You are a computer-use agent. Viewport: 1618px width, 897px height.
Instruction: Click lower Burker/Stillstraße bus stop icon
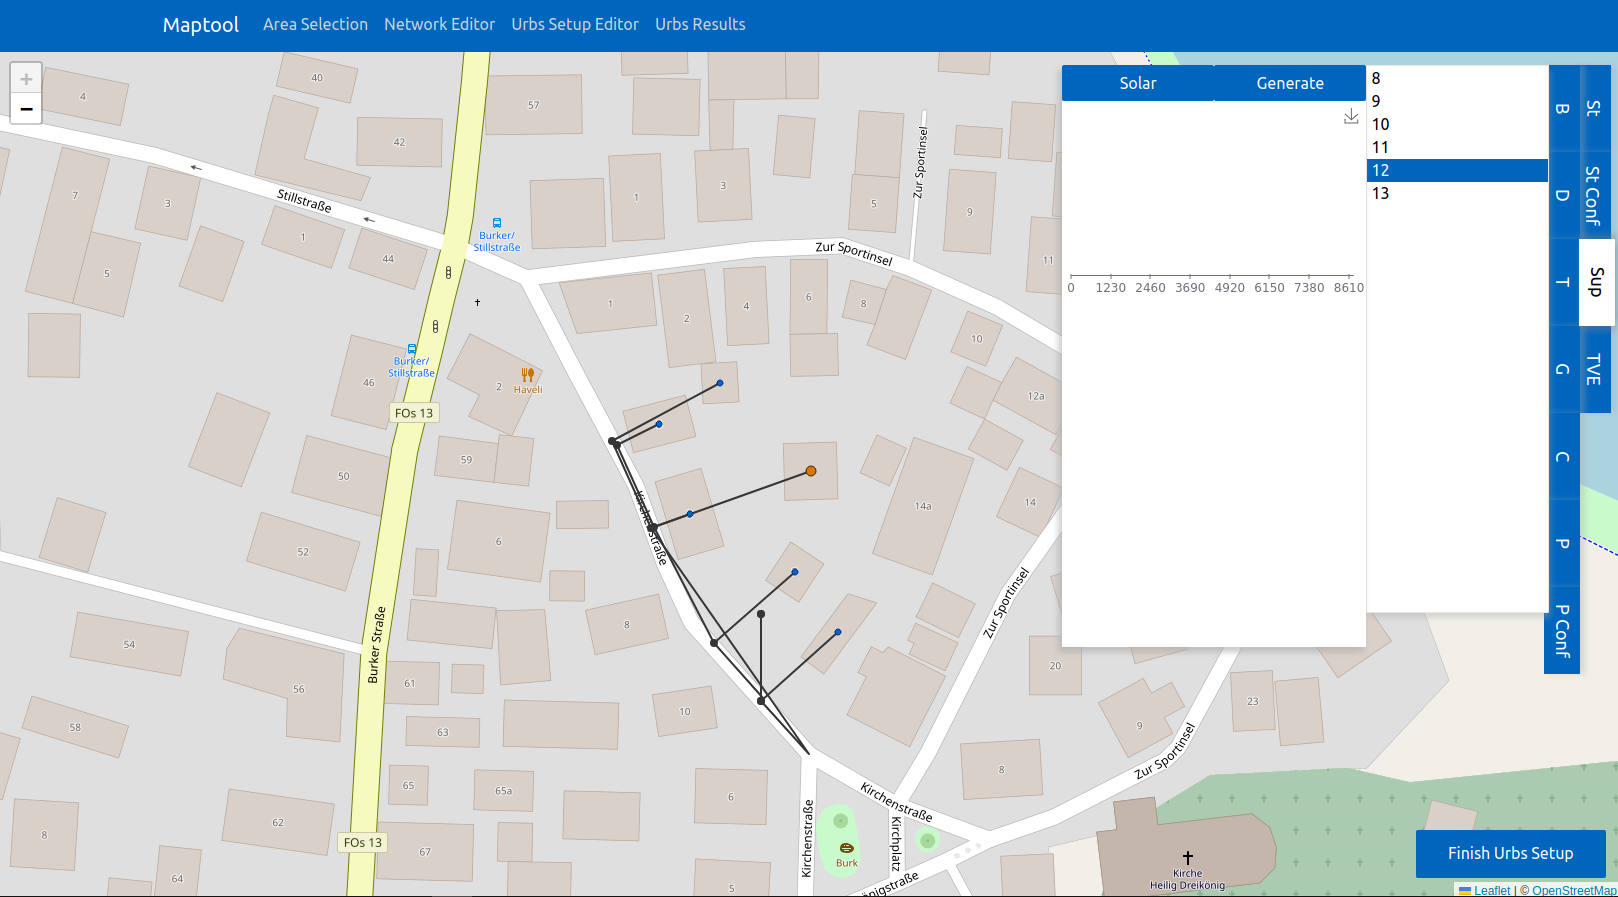[x=411, y=349]
